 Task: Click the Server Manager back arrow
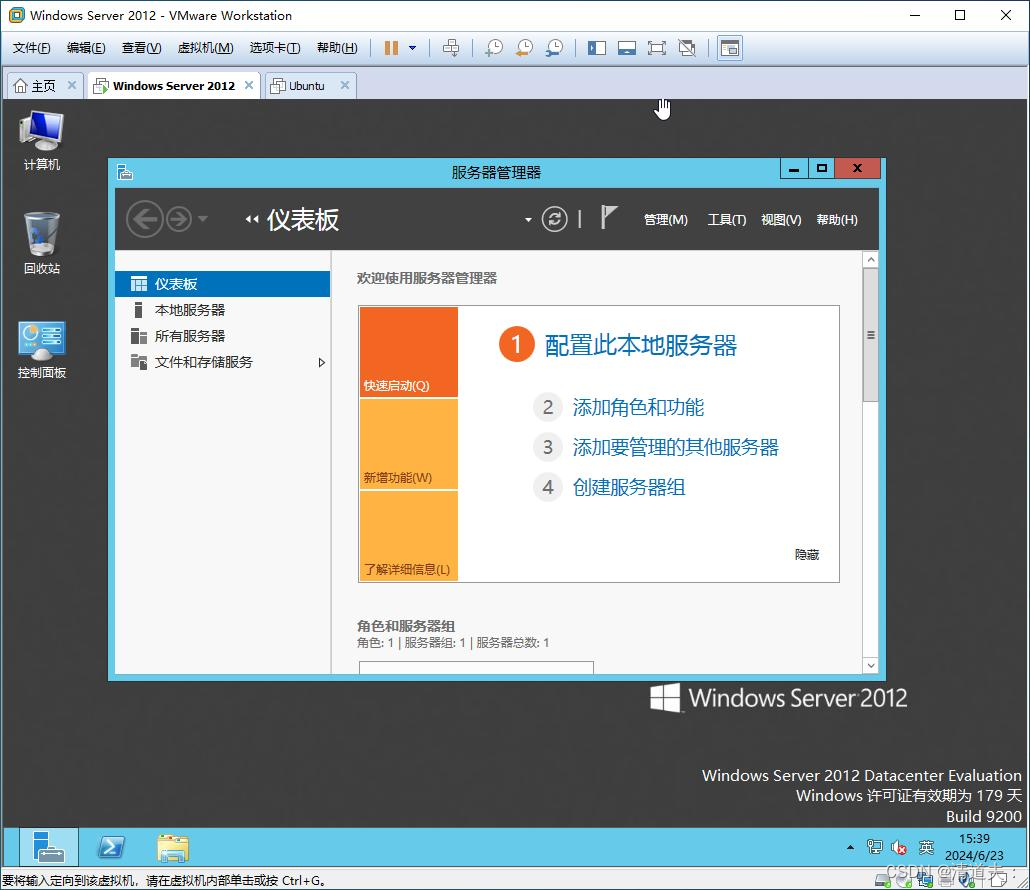[145, 219]
